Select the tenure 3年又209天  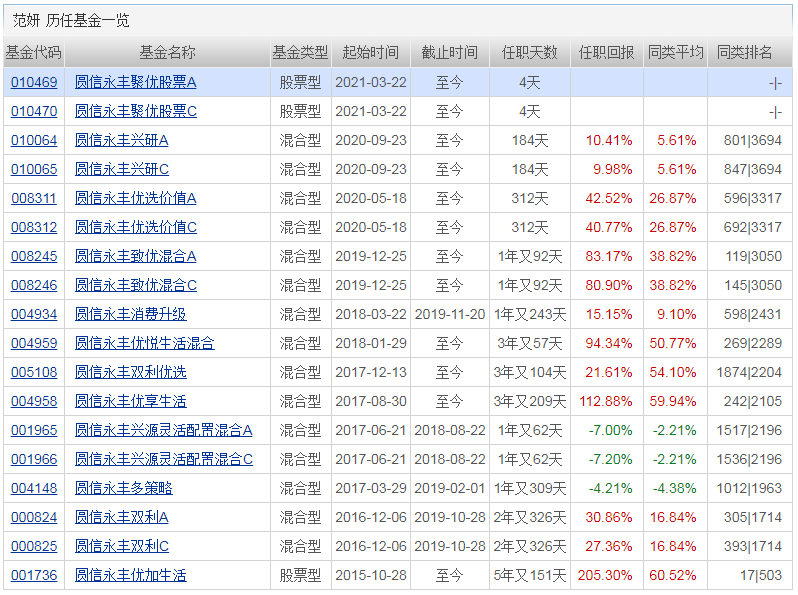coord(530,402)
